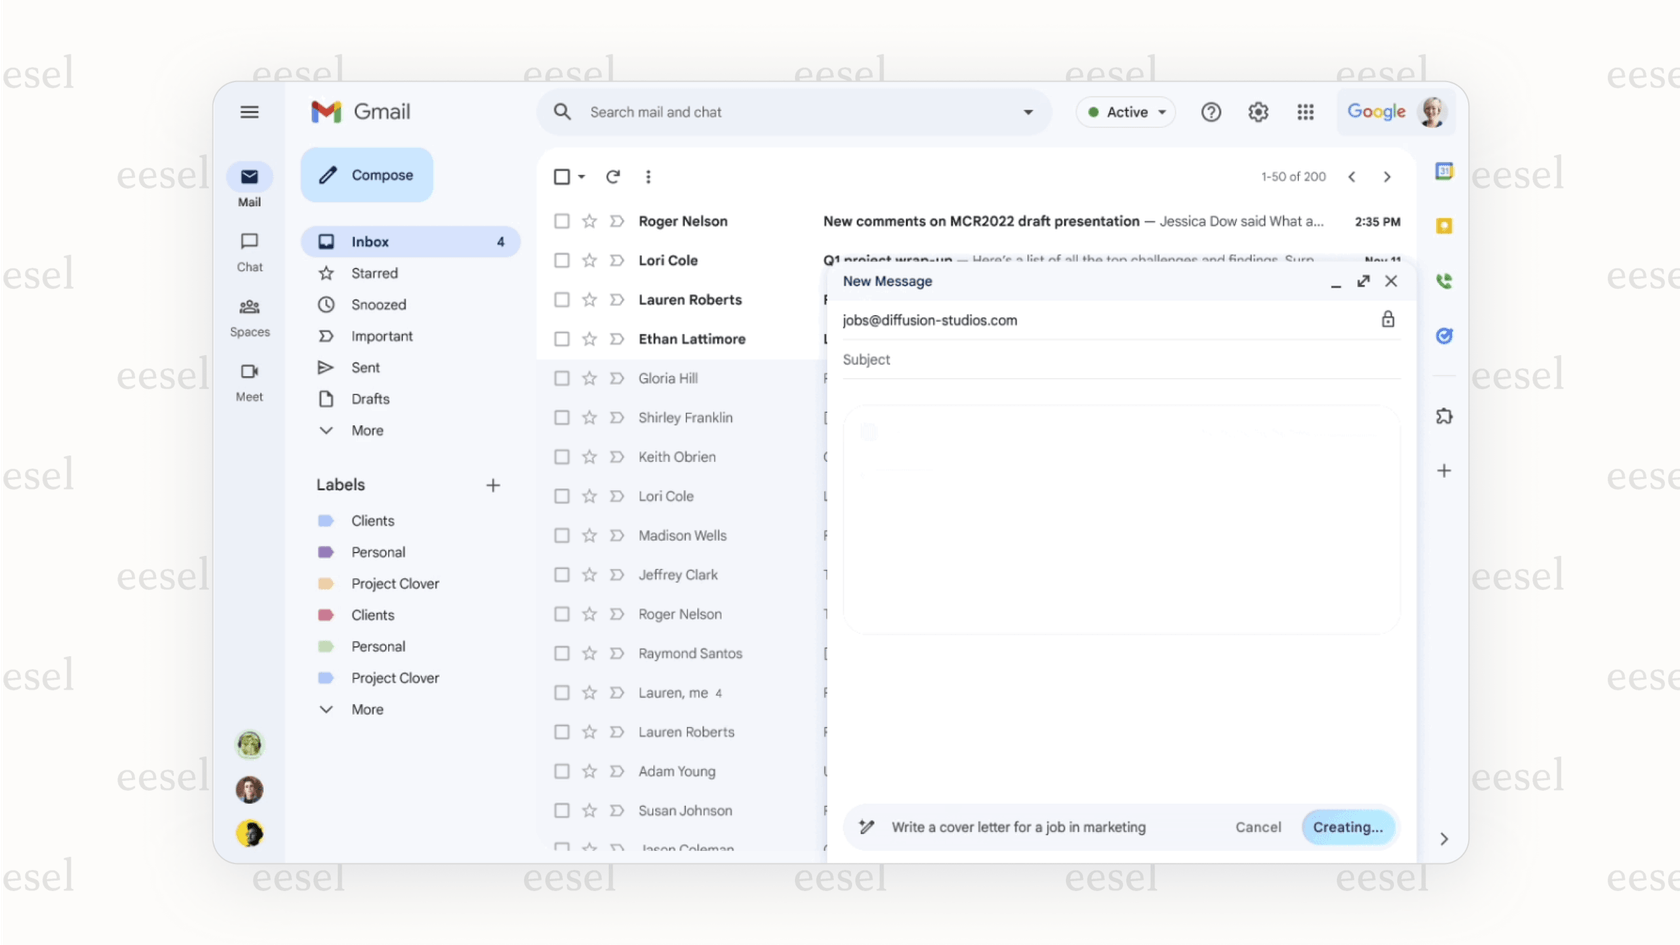Open Google Calendar in the side panel
1680x945 pixels.
[1444, 171]
